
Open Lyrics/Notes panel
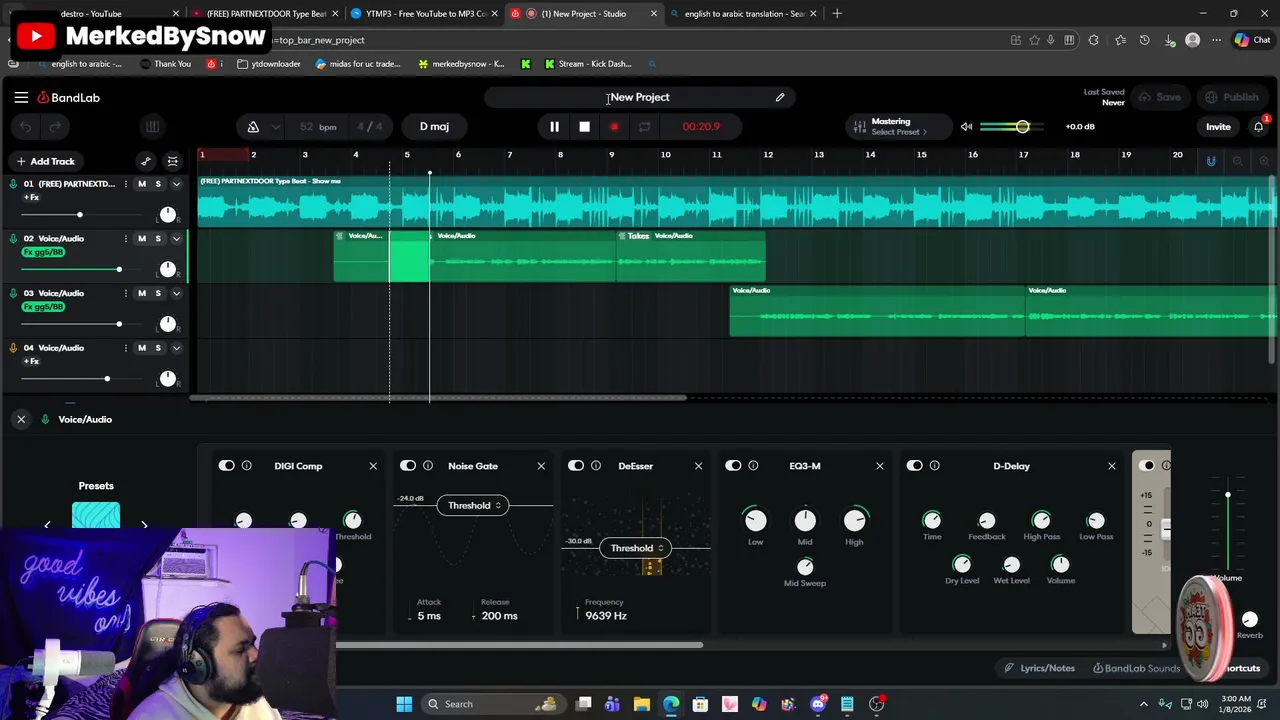point(1040,668)
